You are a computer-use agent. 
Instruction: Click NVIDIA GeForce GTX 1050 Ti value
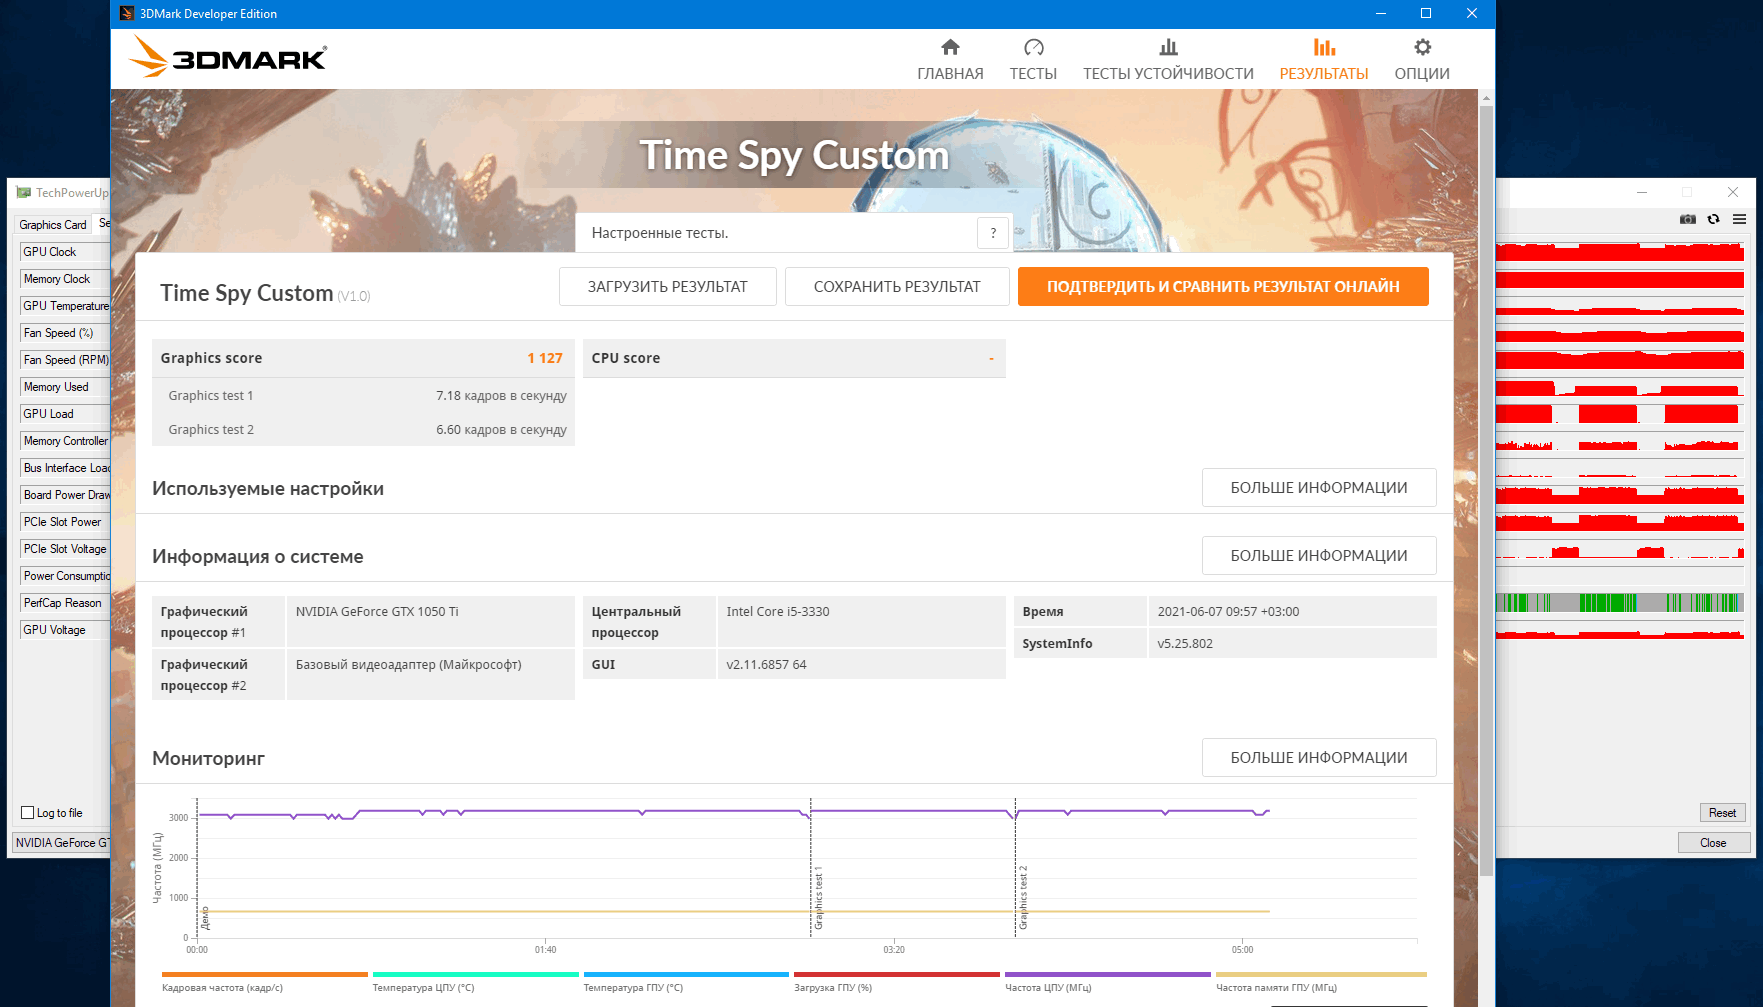pyautogui.click(x=377, y=612)
